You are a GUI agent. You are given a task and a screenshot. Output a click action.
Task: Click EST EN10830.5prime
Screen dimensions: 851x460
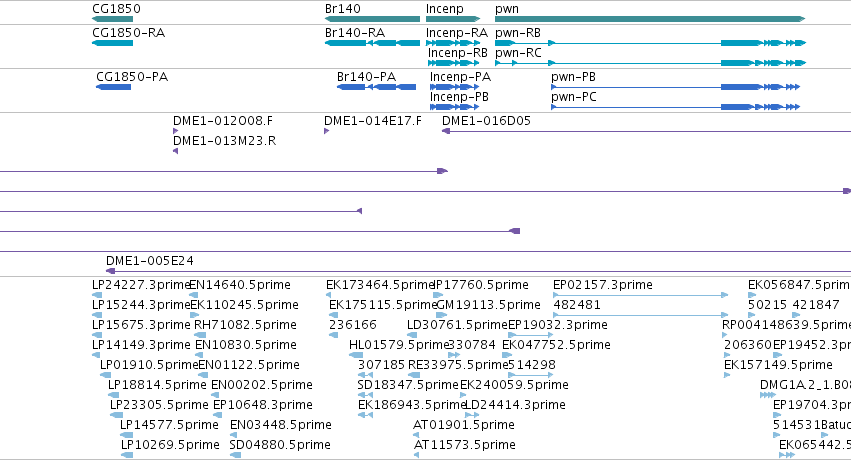click(x=246, y=345)
